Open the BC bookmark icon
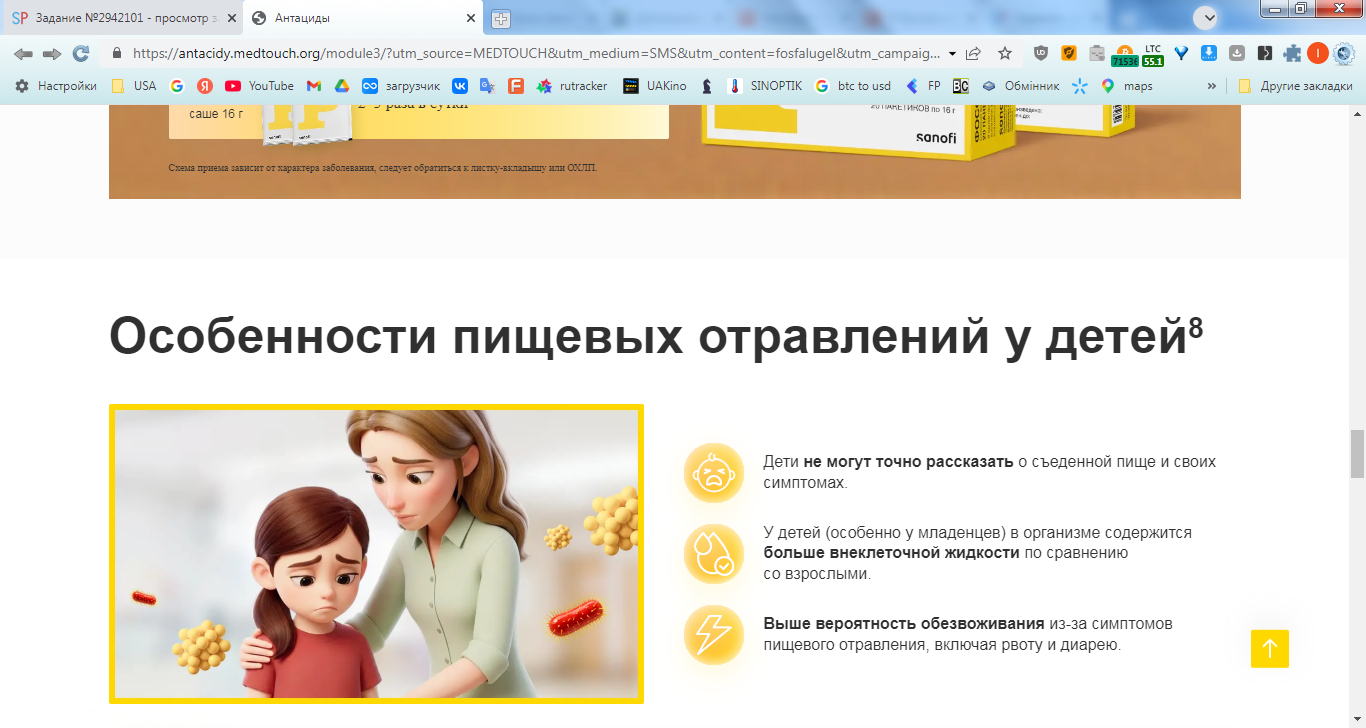This screenshot has height=728, width=1366. click(961, 86)
